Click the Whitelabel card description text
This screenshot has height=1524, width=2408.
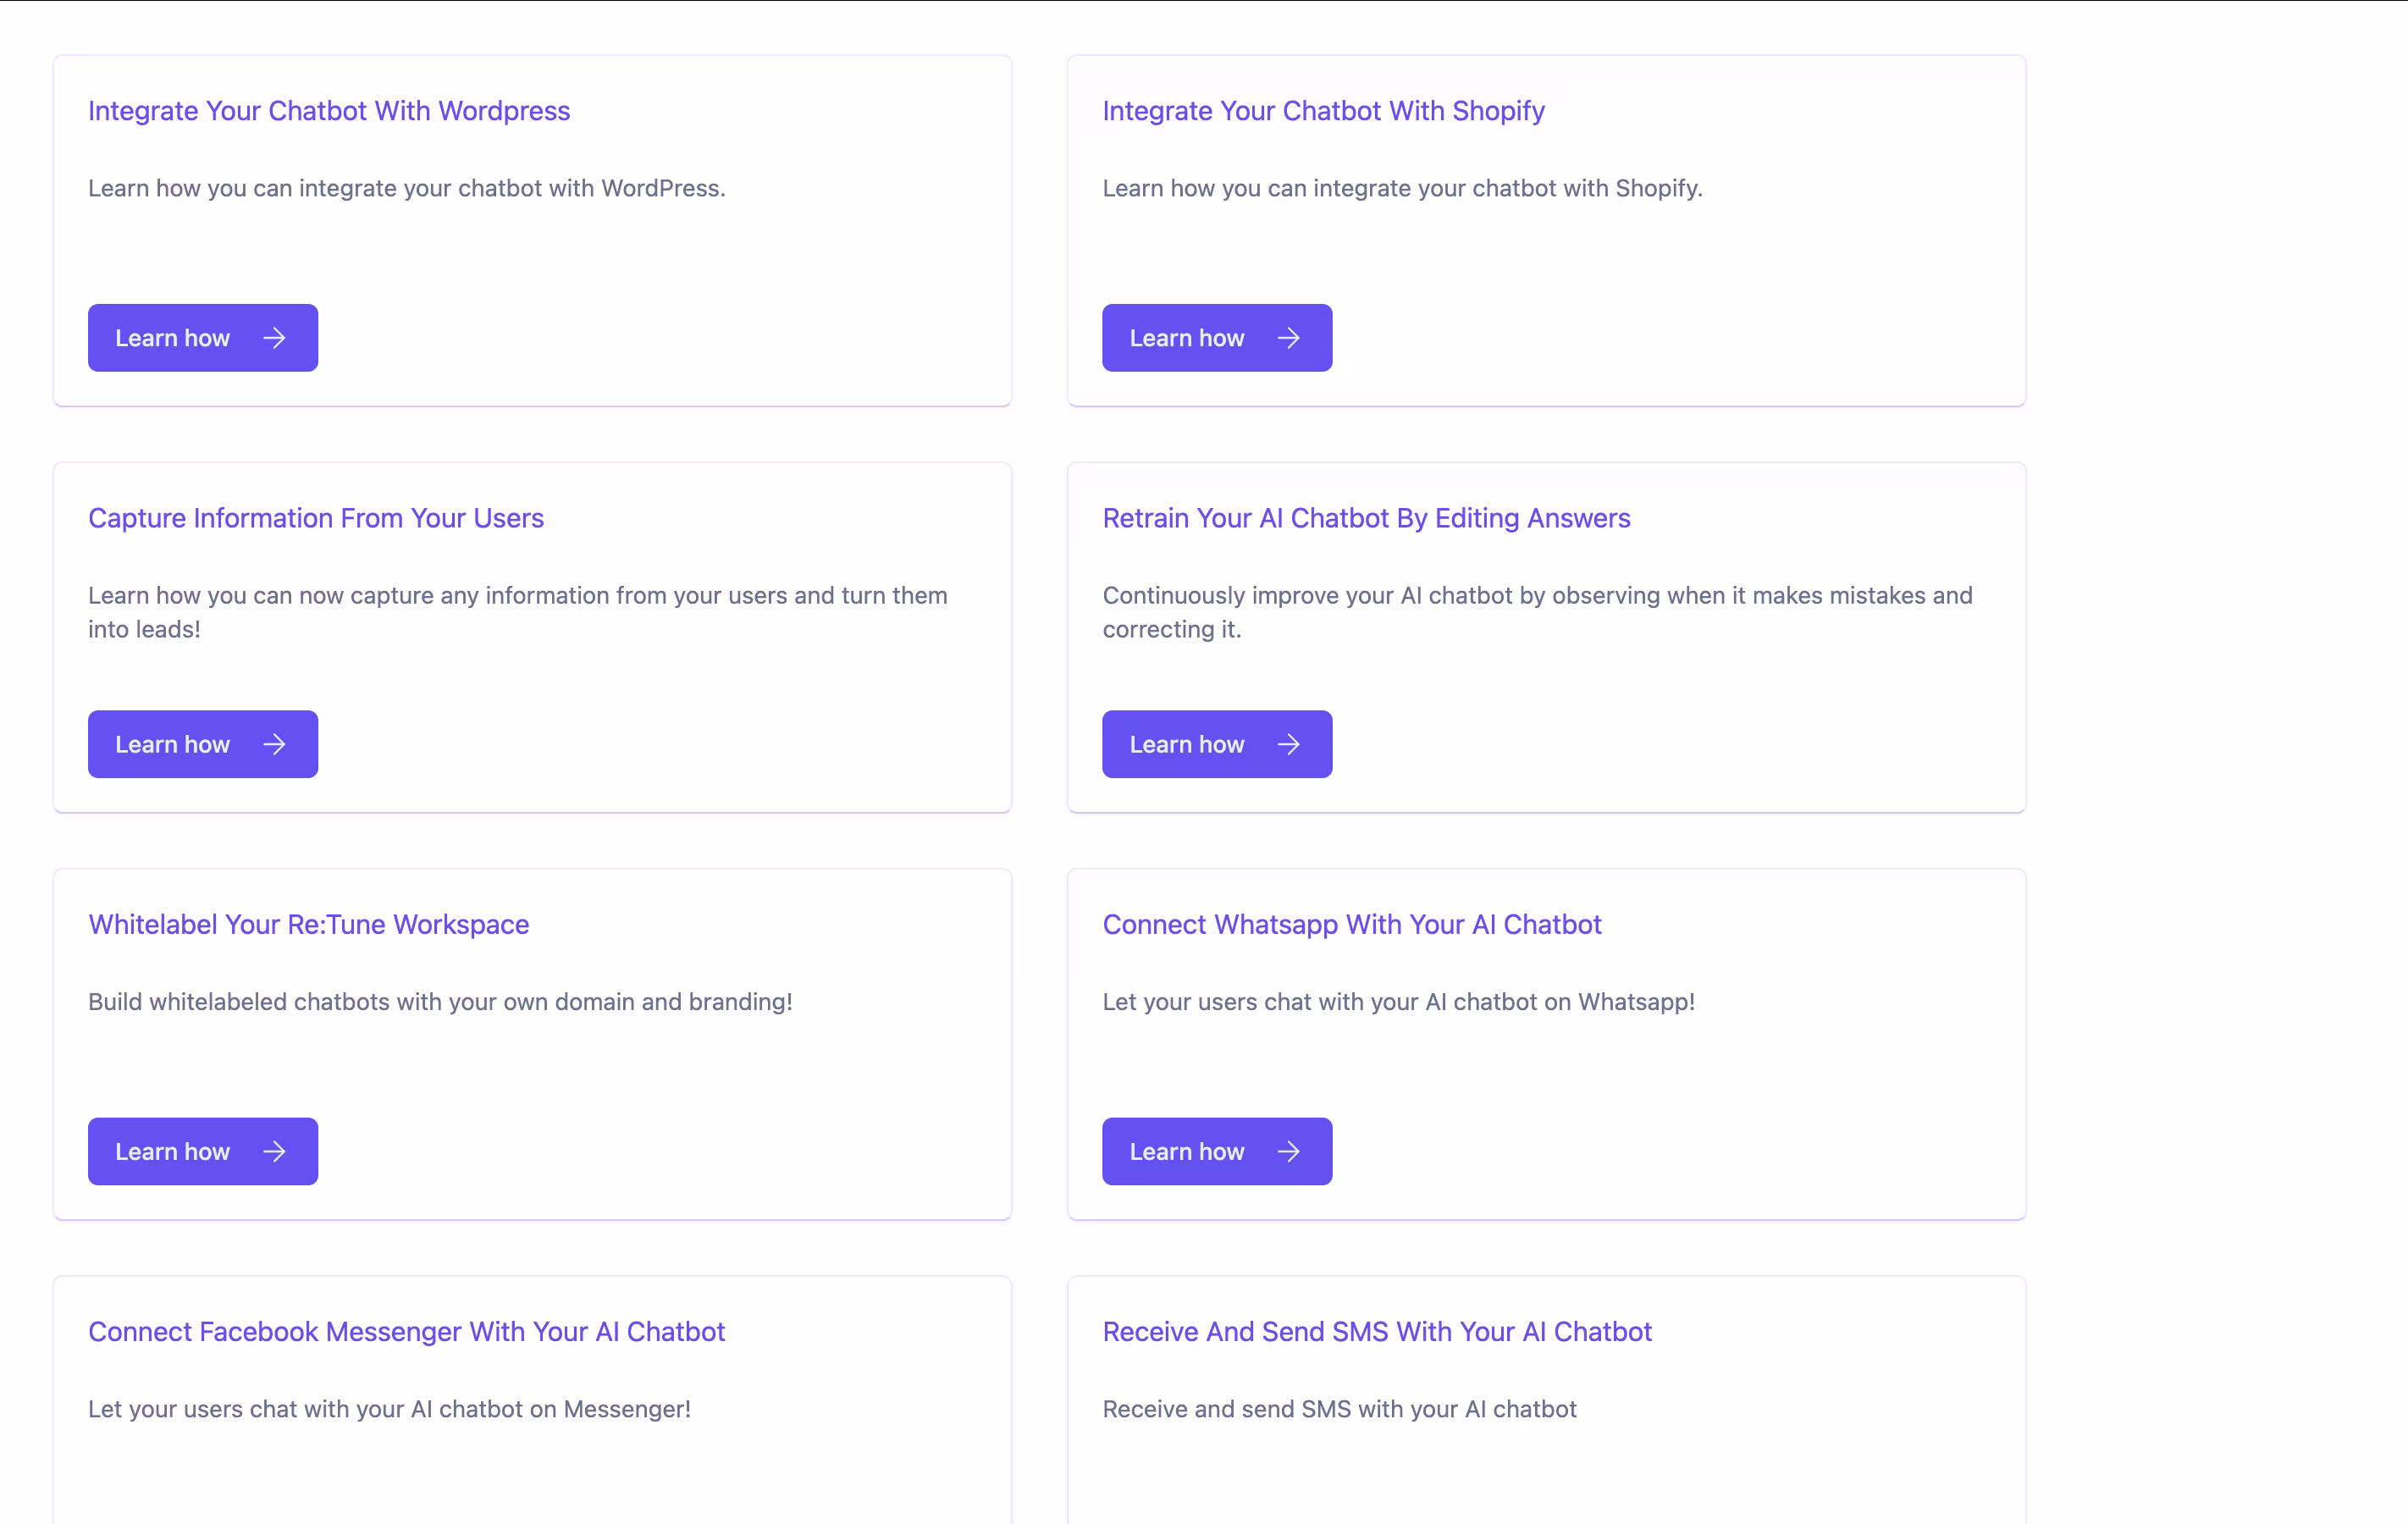(x=440, y=1002)
